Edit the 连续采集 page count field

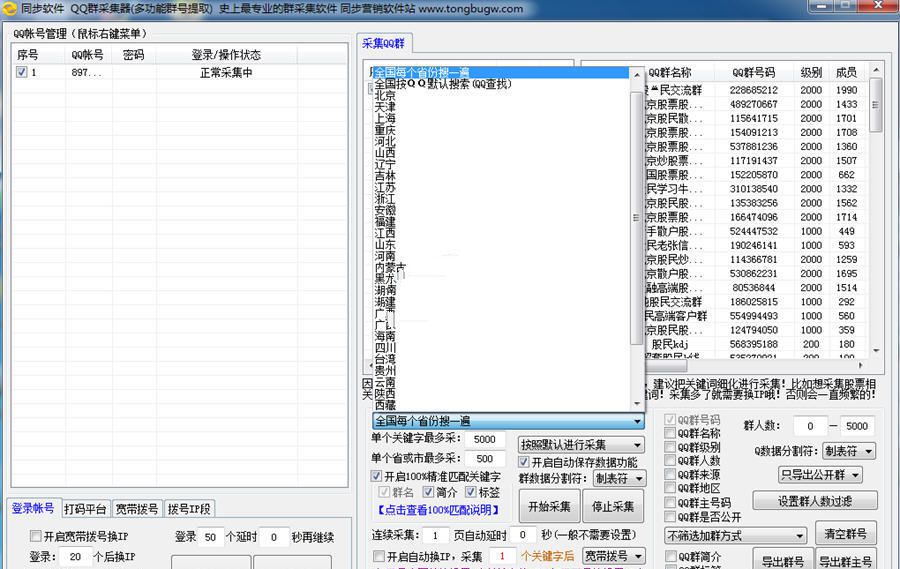436,535
